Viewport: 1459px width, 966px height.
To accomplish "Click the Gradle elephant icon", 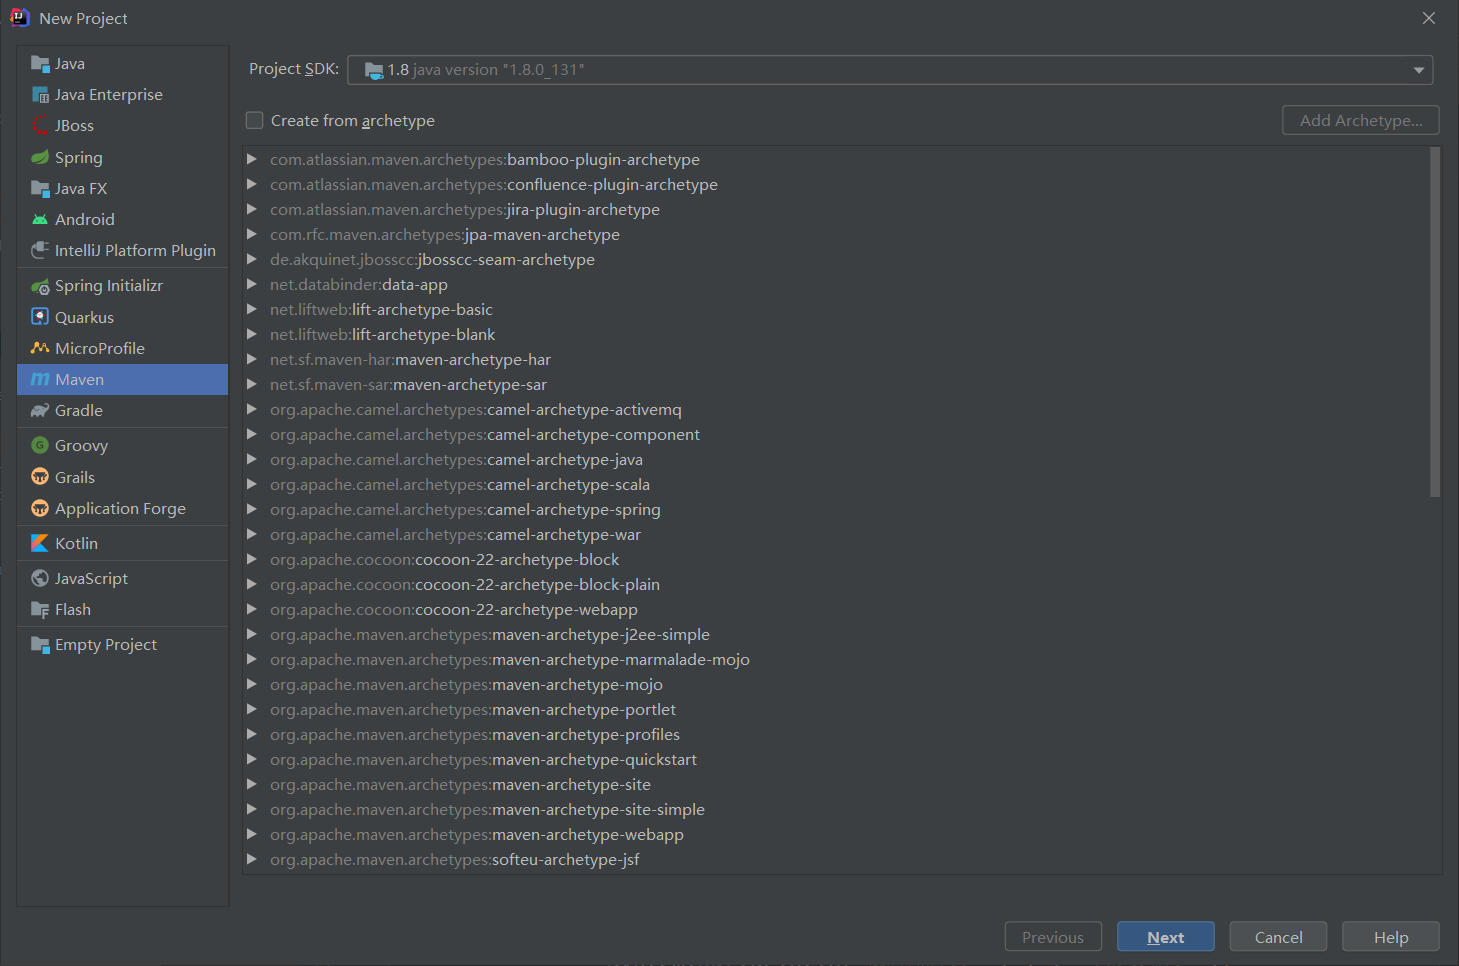I will [40, 410].
